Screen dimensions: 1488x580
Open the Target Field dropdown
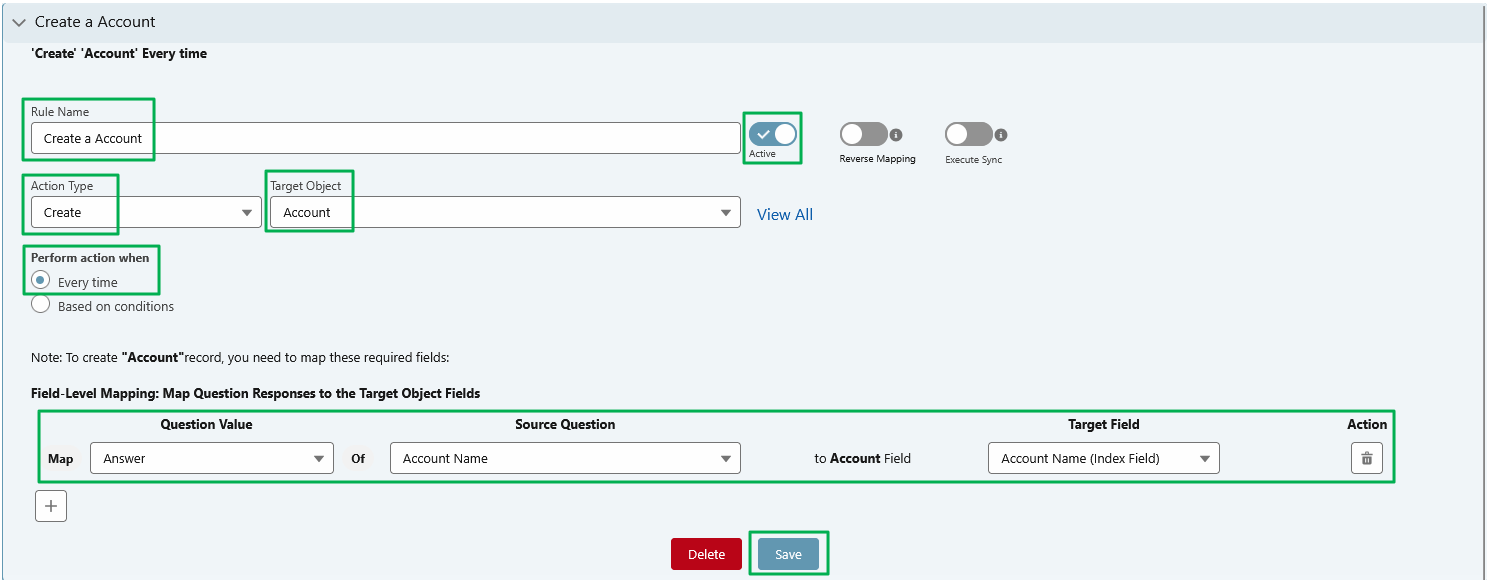(x=1103, y=458)
